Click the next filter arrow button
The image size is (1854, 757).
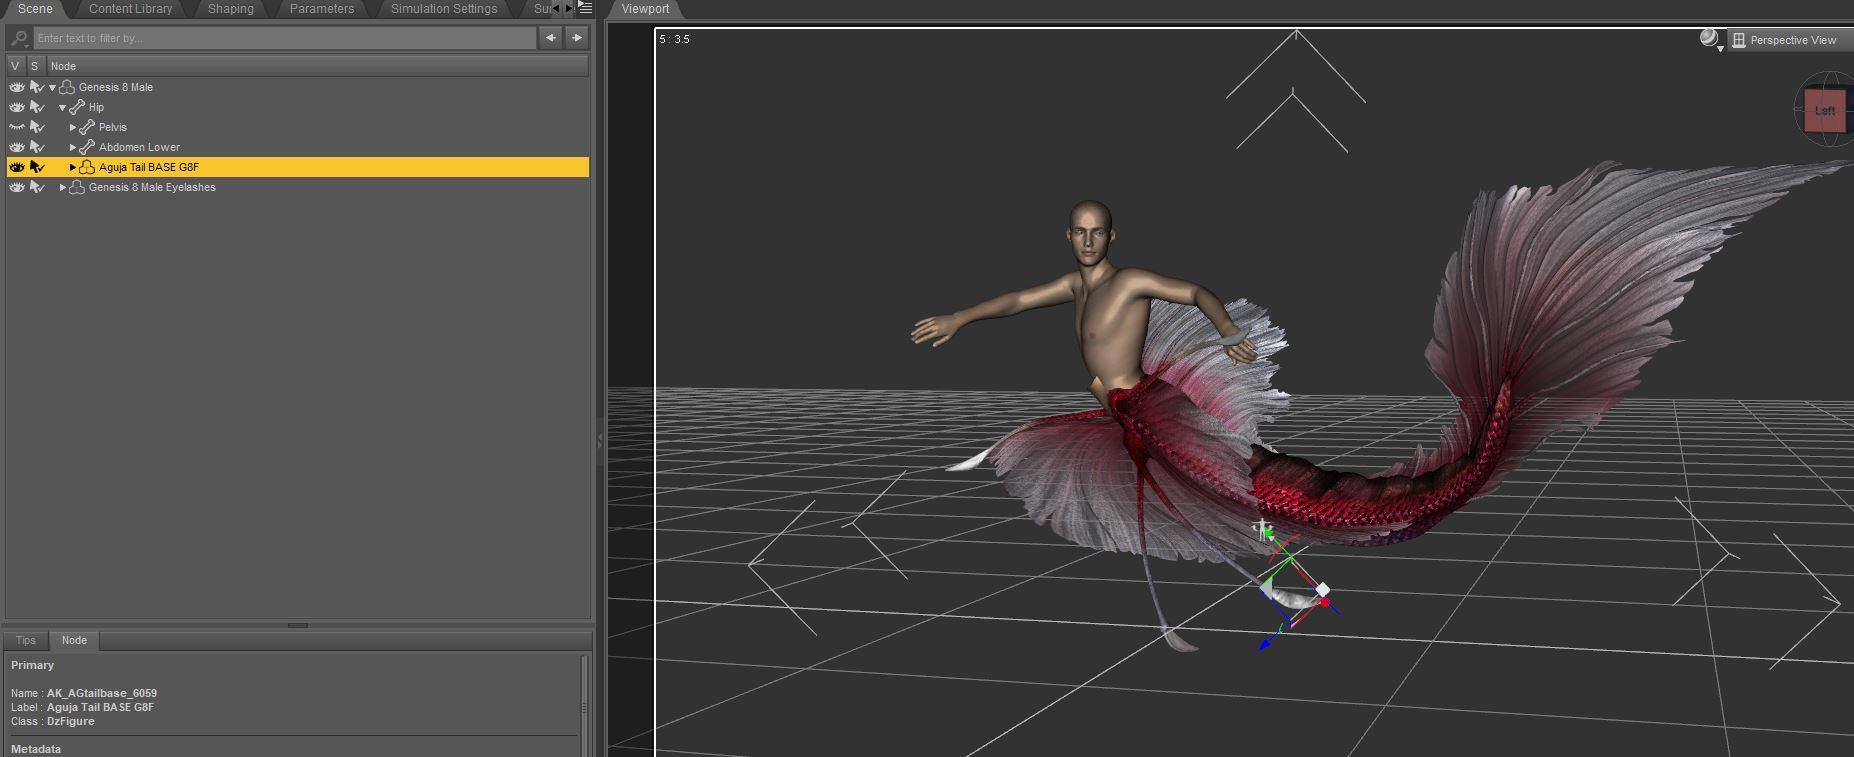pos(577,38)
